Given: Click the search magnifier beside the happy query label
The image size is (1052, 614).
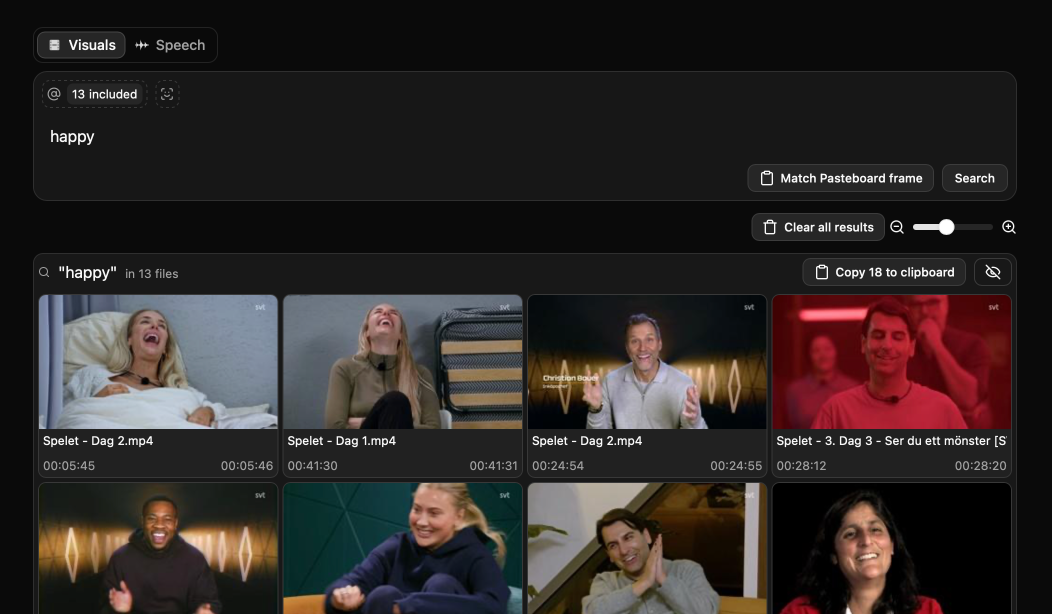Looking at the screenshot, I should pos(44,272).
